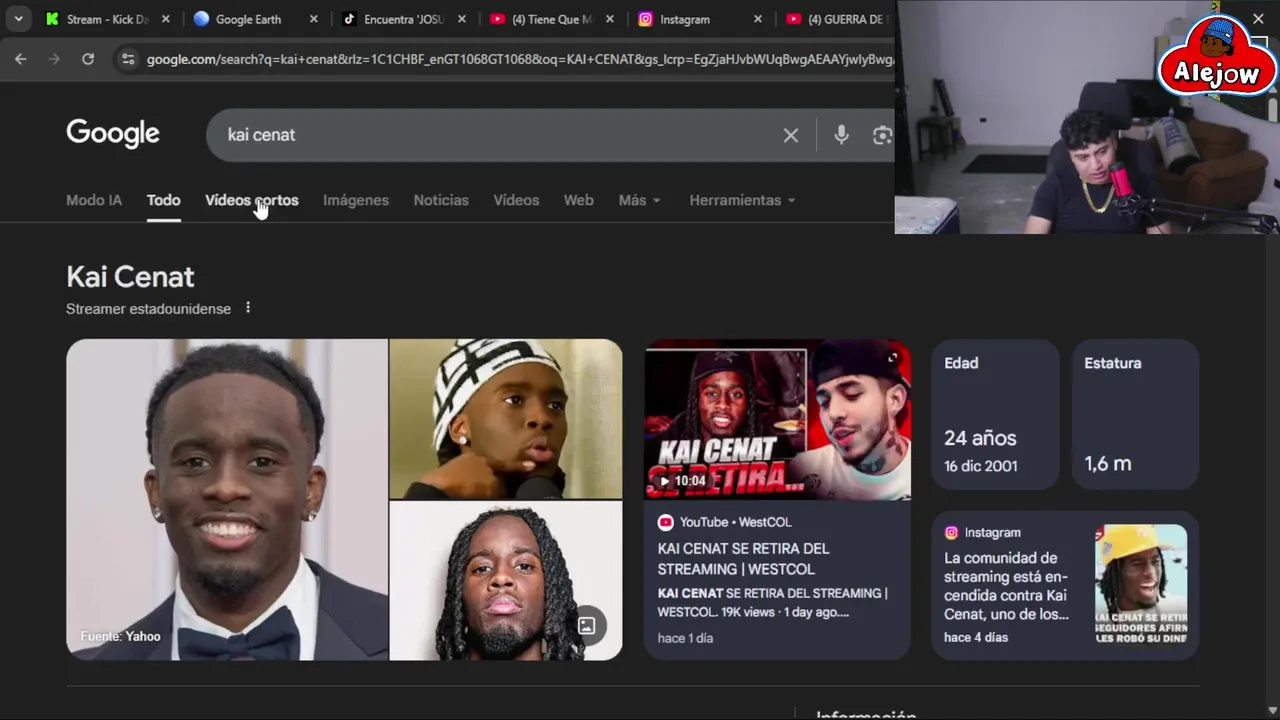Close the Google Earth tab

[x=314, y=19]
